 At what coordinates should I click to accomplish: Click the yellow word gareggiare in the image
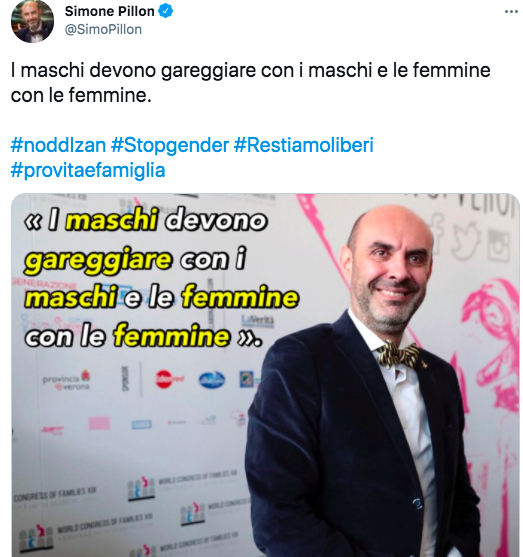click(x=98, y=260)
